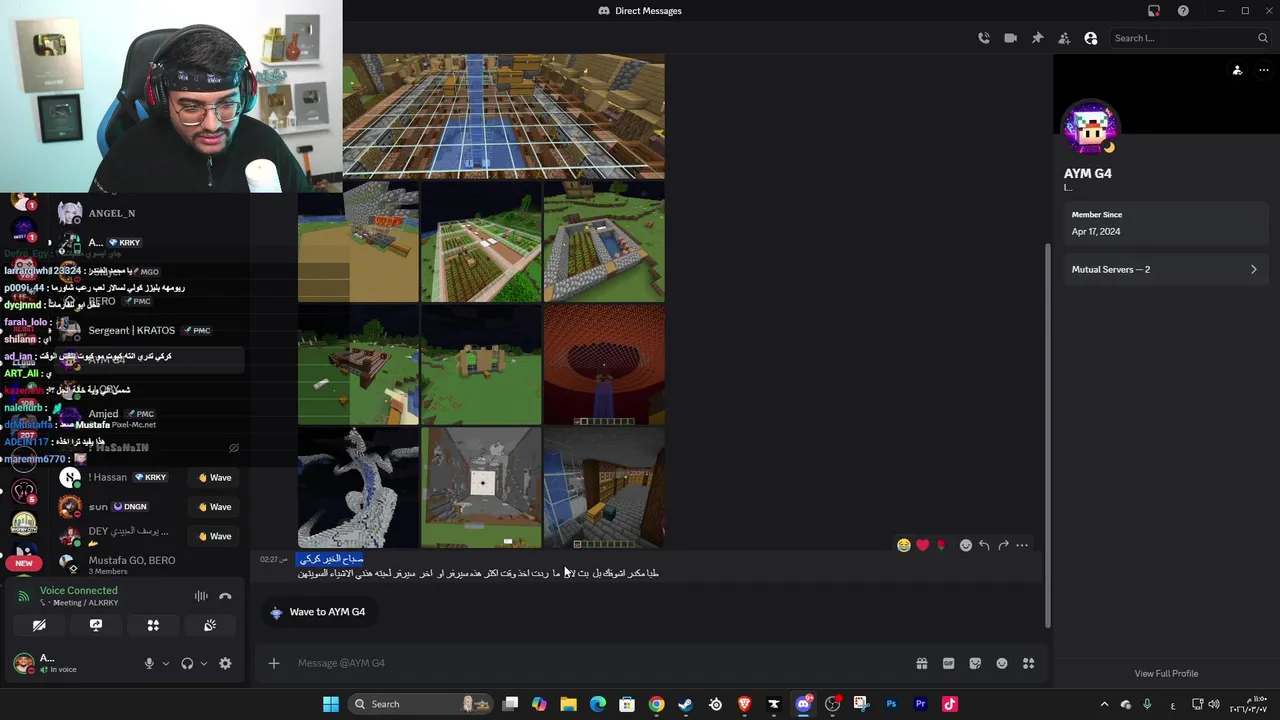Viewport: 1280px width, 720px height.
Task: Open the Discord inbox icon
Action: pos(1154,11)
